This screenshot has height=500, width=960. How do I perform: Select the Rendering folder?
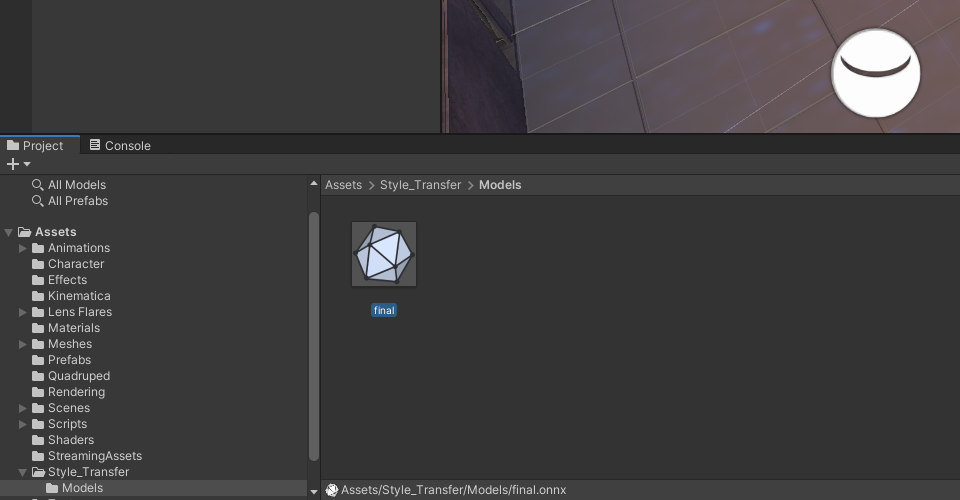pos(77,392)
